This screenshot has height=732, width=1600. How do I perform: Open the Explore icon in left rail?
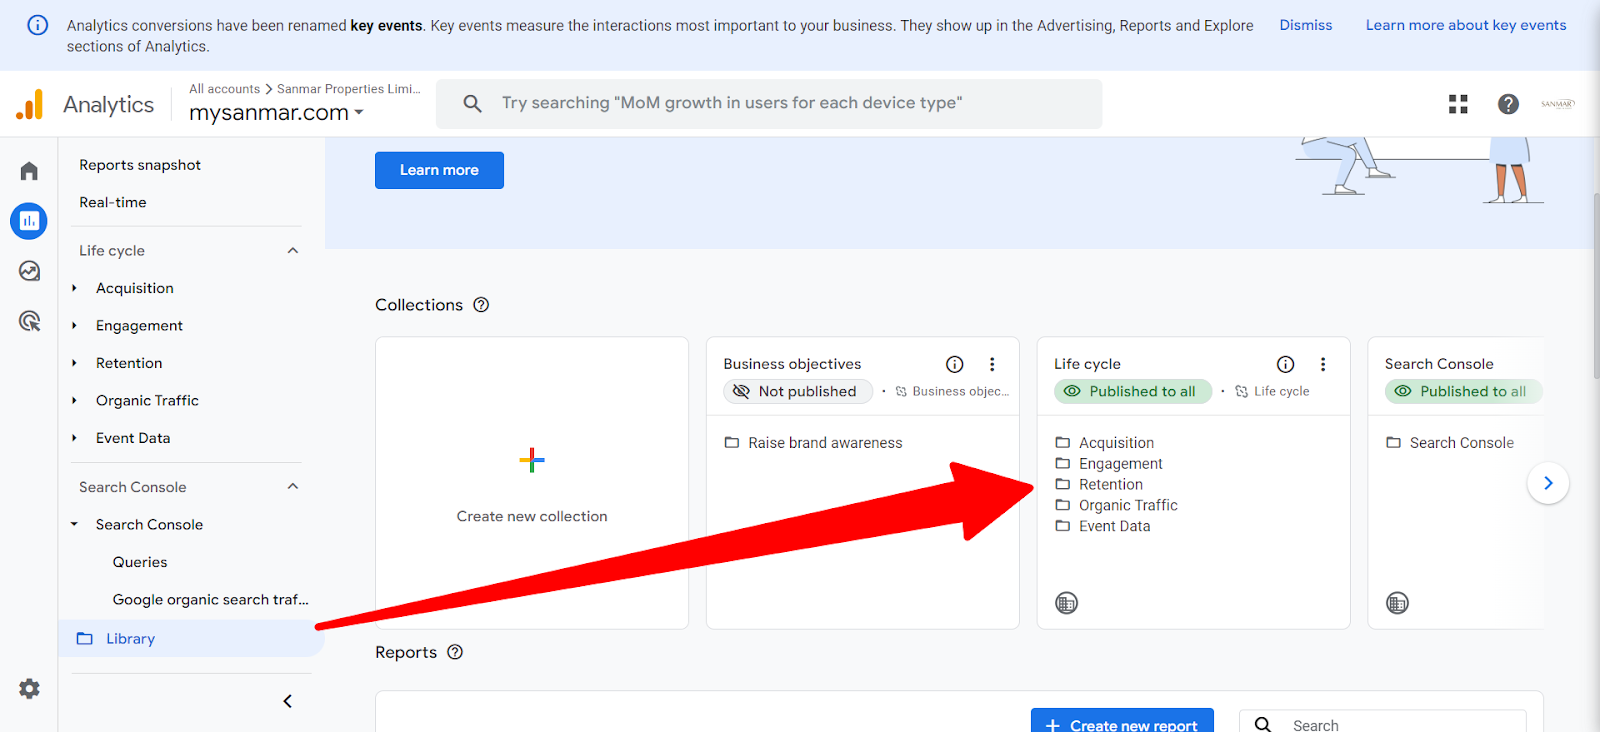pyautogui.click(x=29, y=271)
